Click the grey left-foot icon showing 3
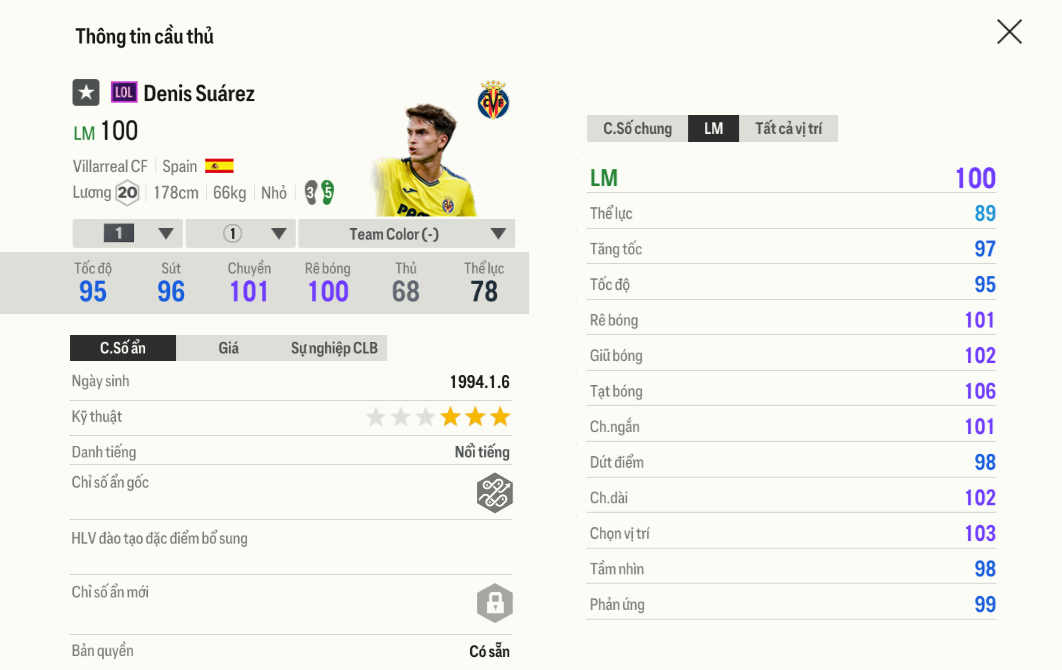 (x=311, y=192)
